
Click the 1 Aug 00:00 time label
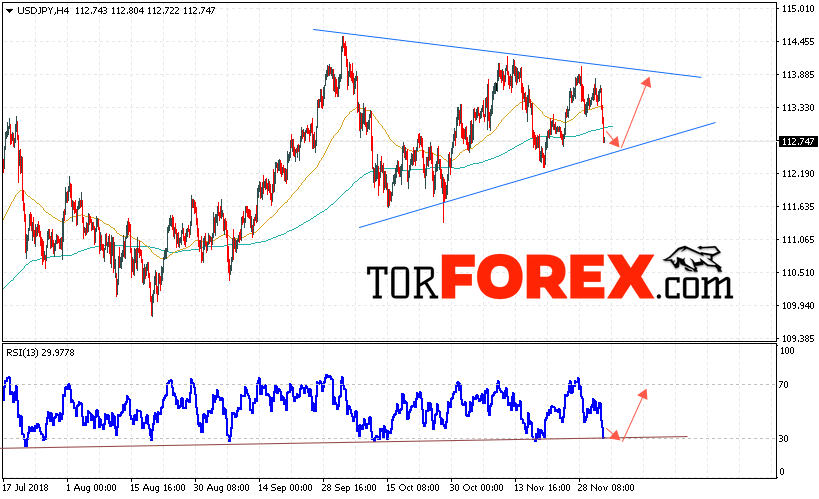pyautogui.click(x=91, y=488)
